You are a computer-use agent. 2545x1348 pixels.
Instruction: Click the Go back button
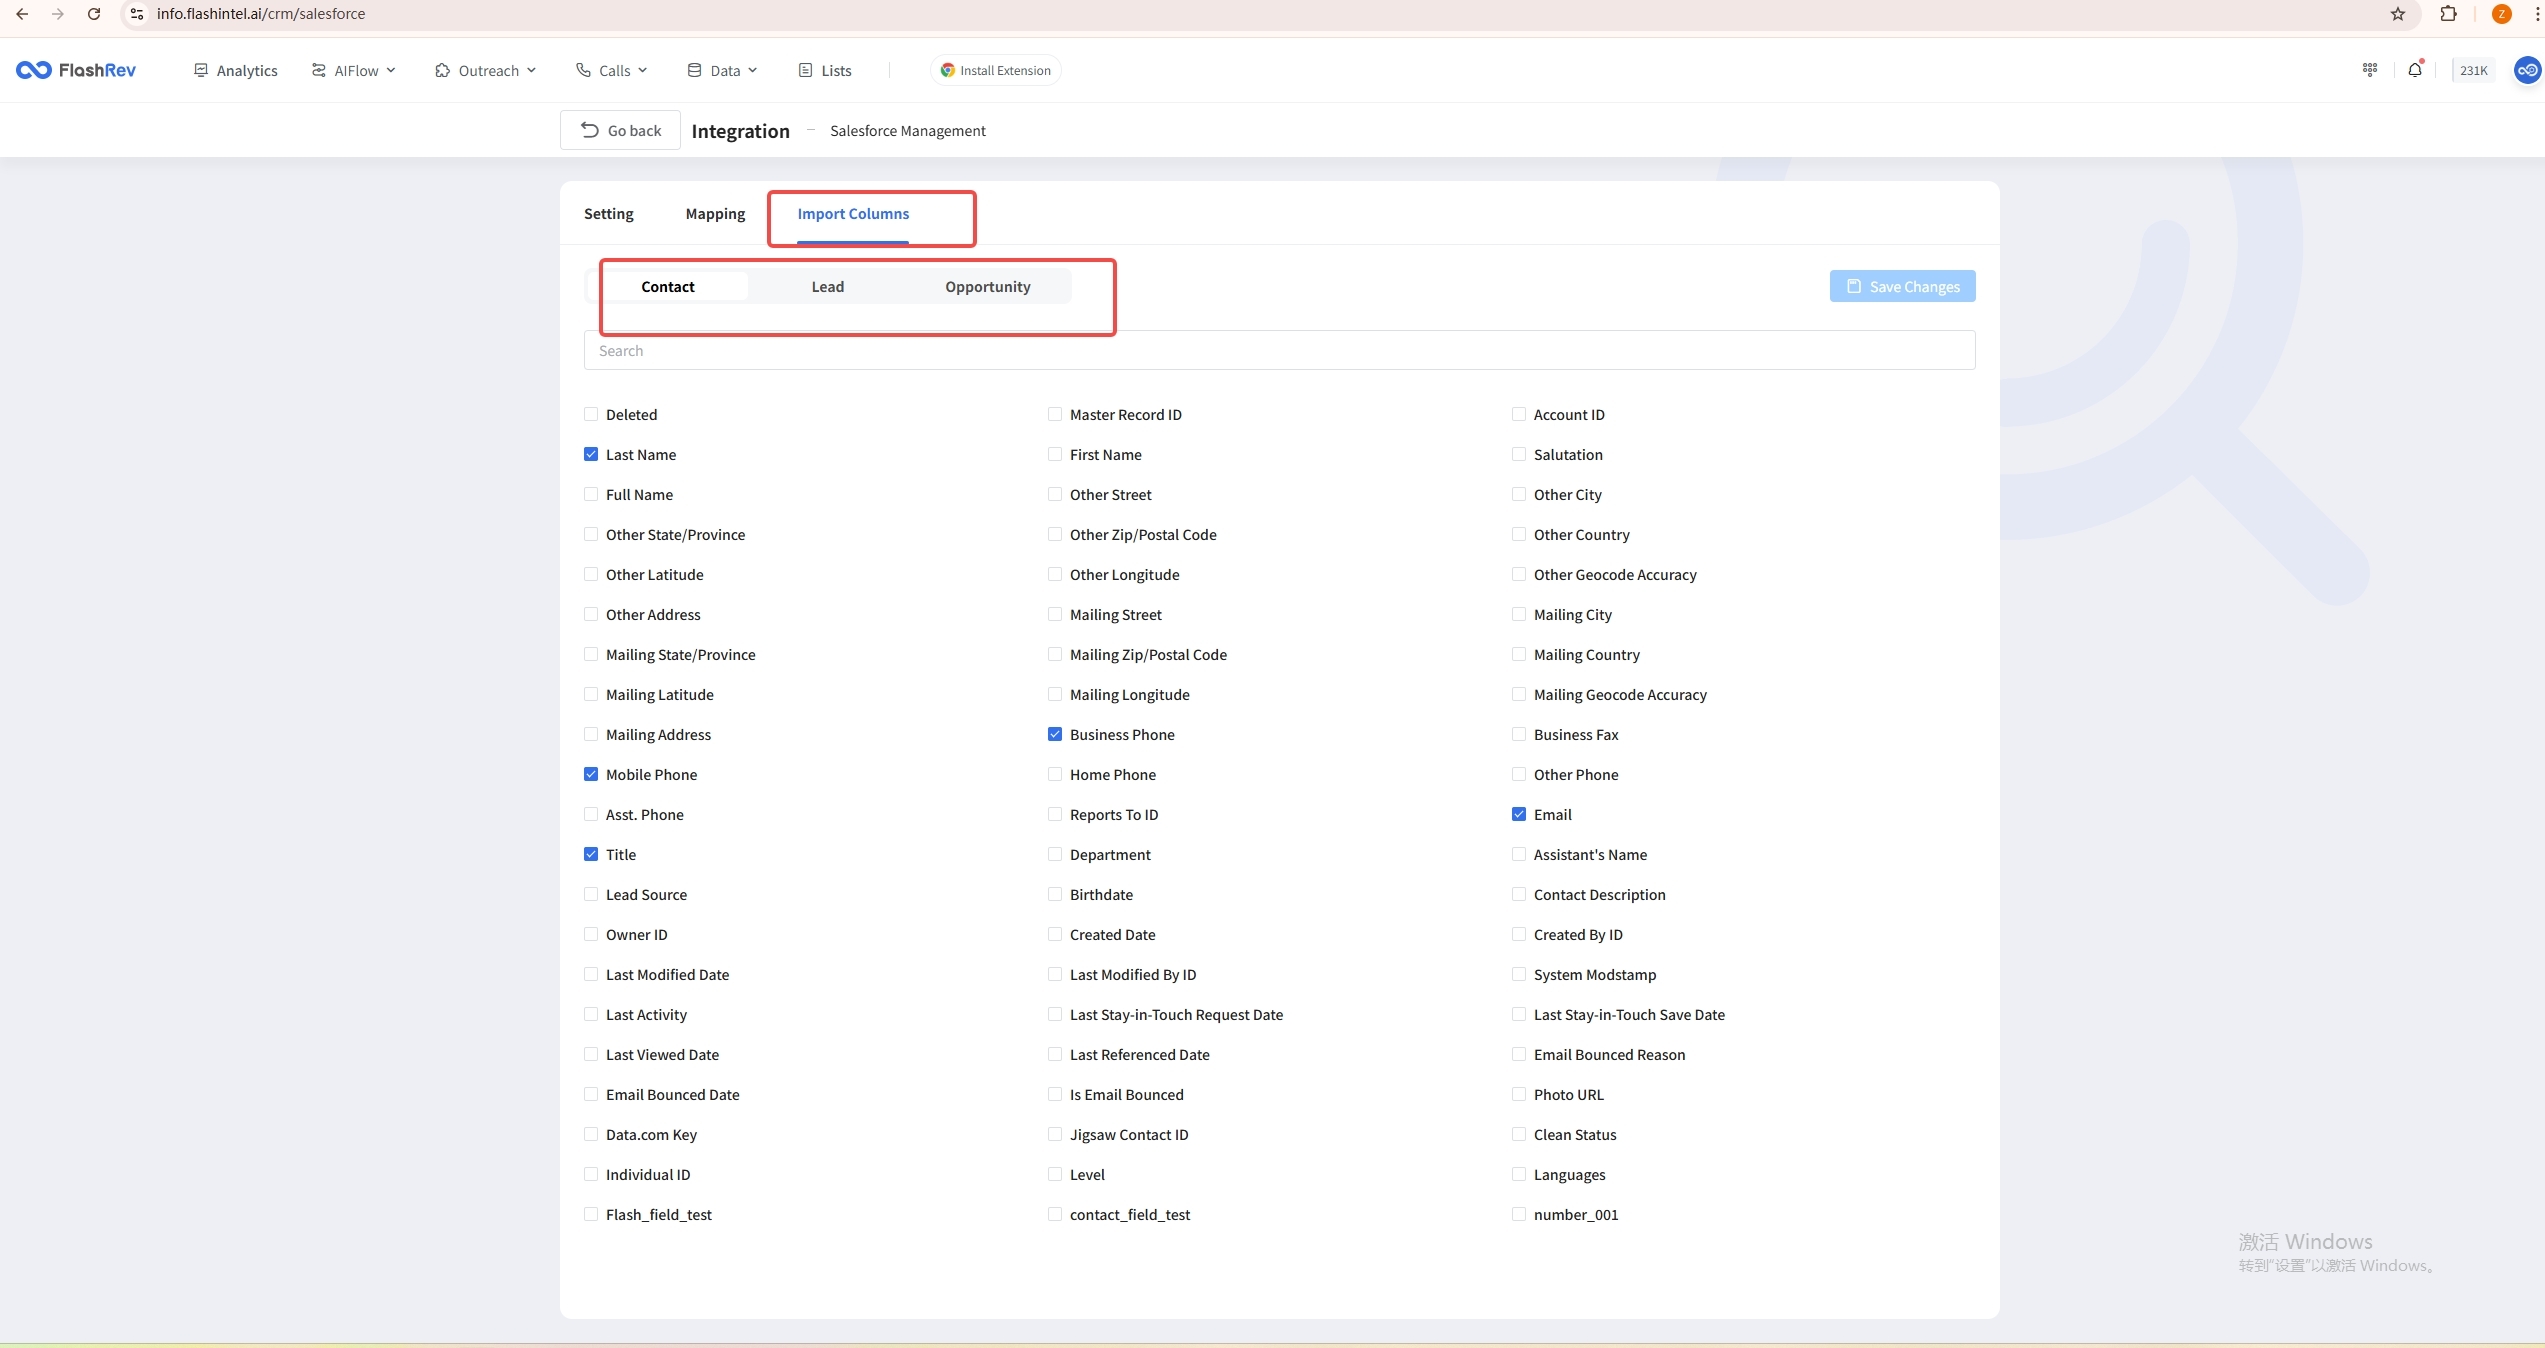[x=621, y=131]
